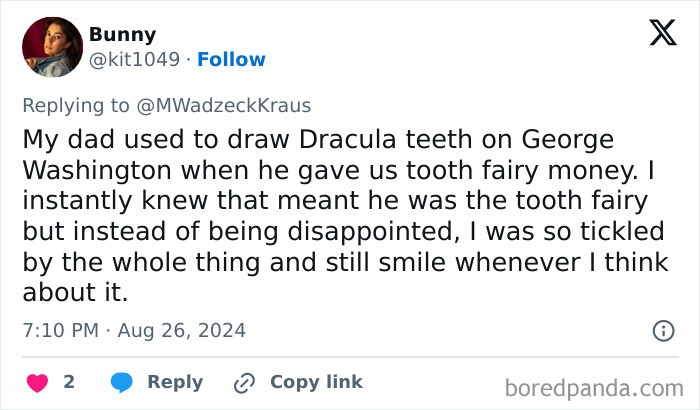Like the tweet with the heart icon
The width and height of the screenshot is (700, 410).
point(37,382)
